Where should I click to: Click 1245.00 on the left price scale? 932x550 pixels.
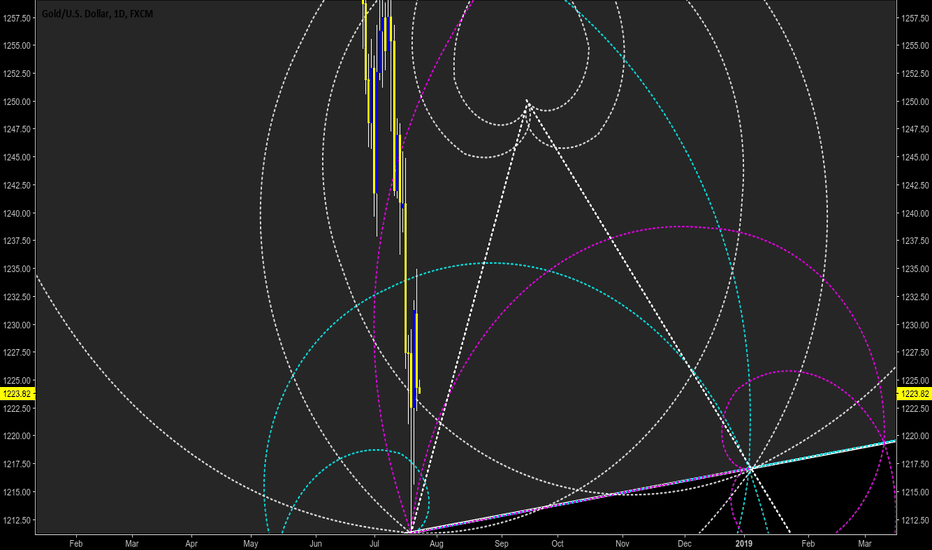click(17, 158)
